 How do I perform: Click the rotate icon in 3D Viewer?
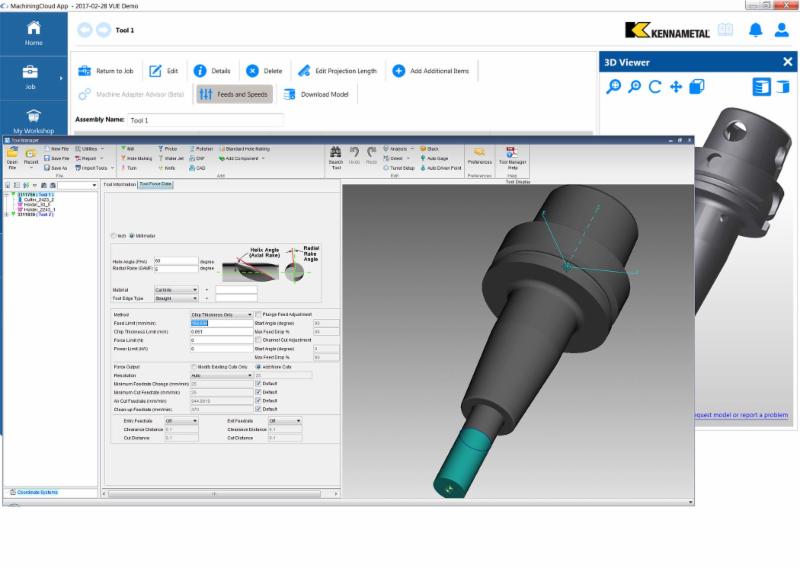[x=655, y=87]
